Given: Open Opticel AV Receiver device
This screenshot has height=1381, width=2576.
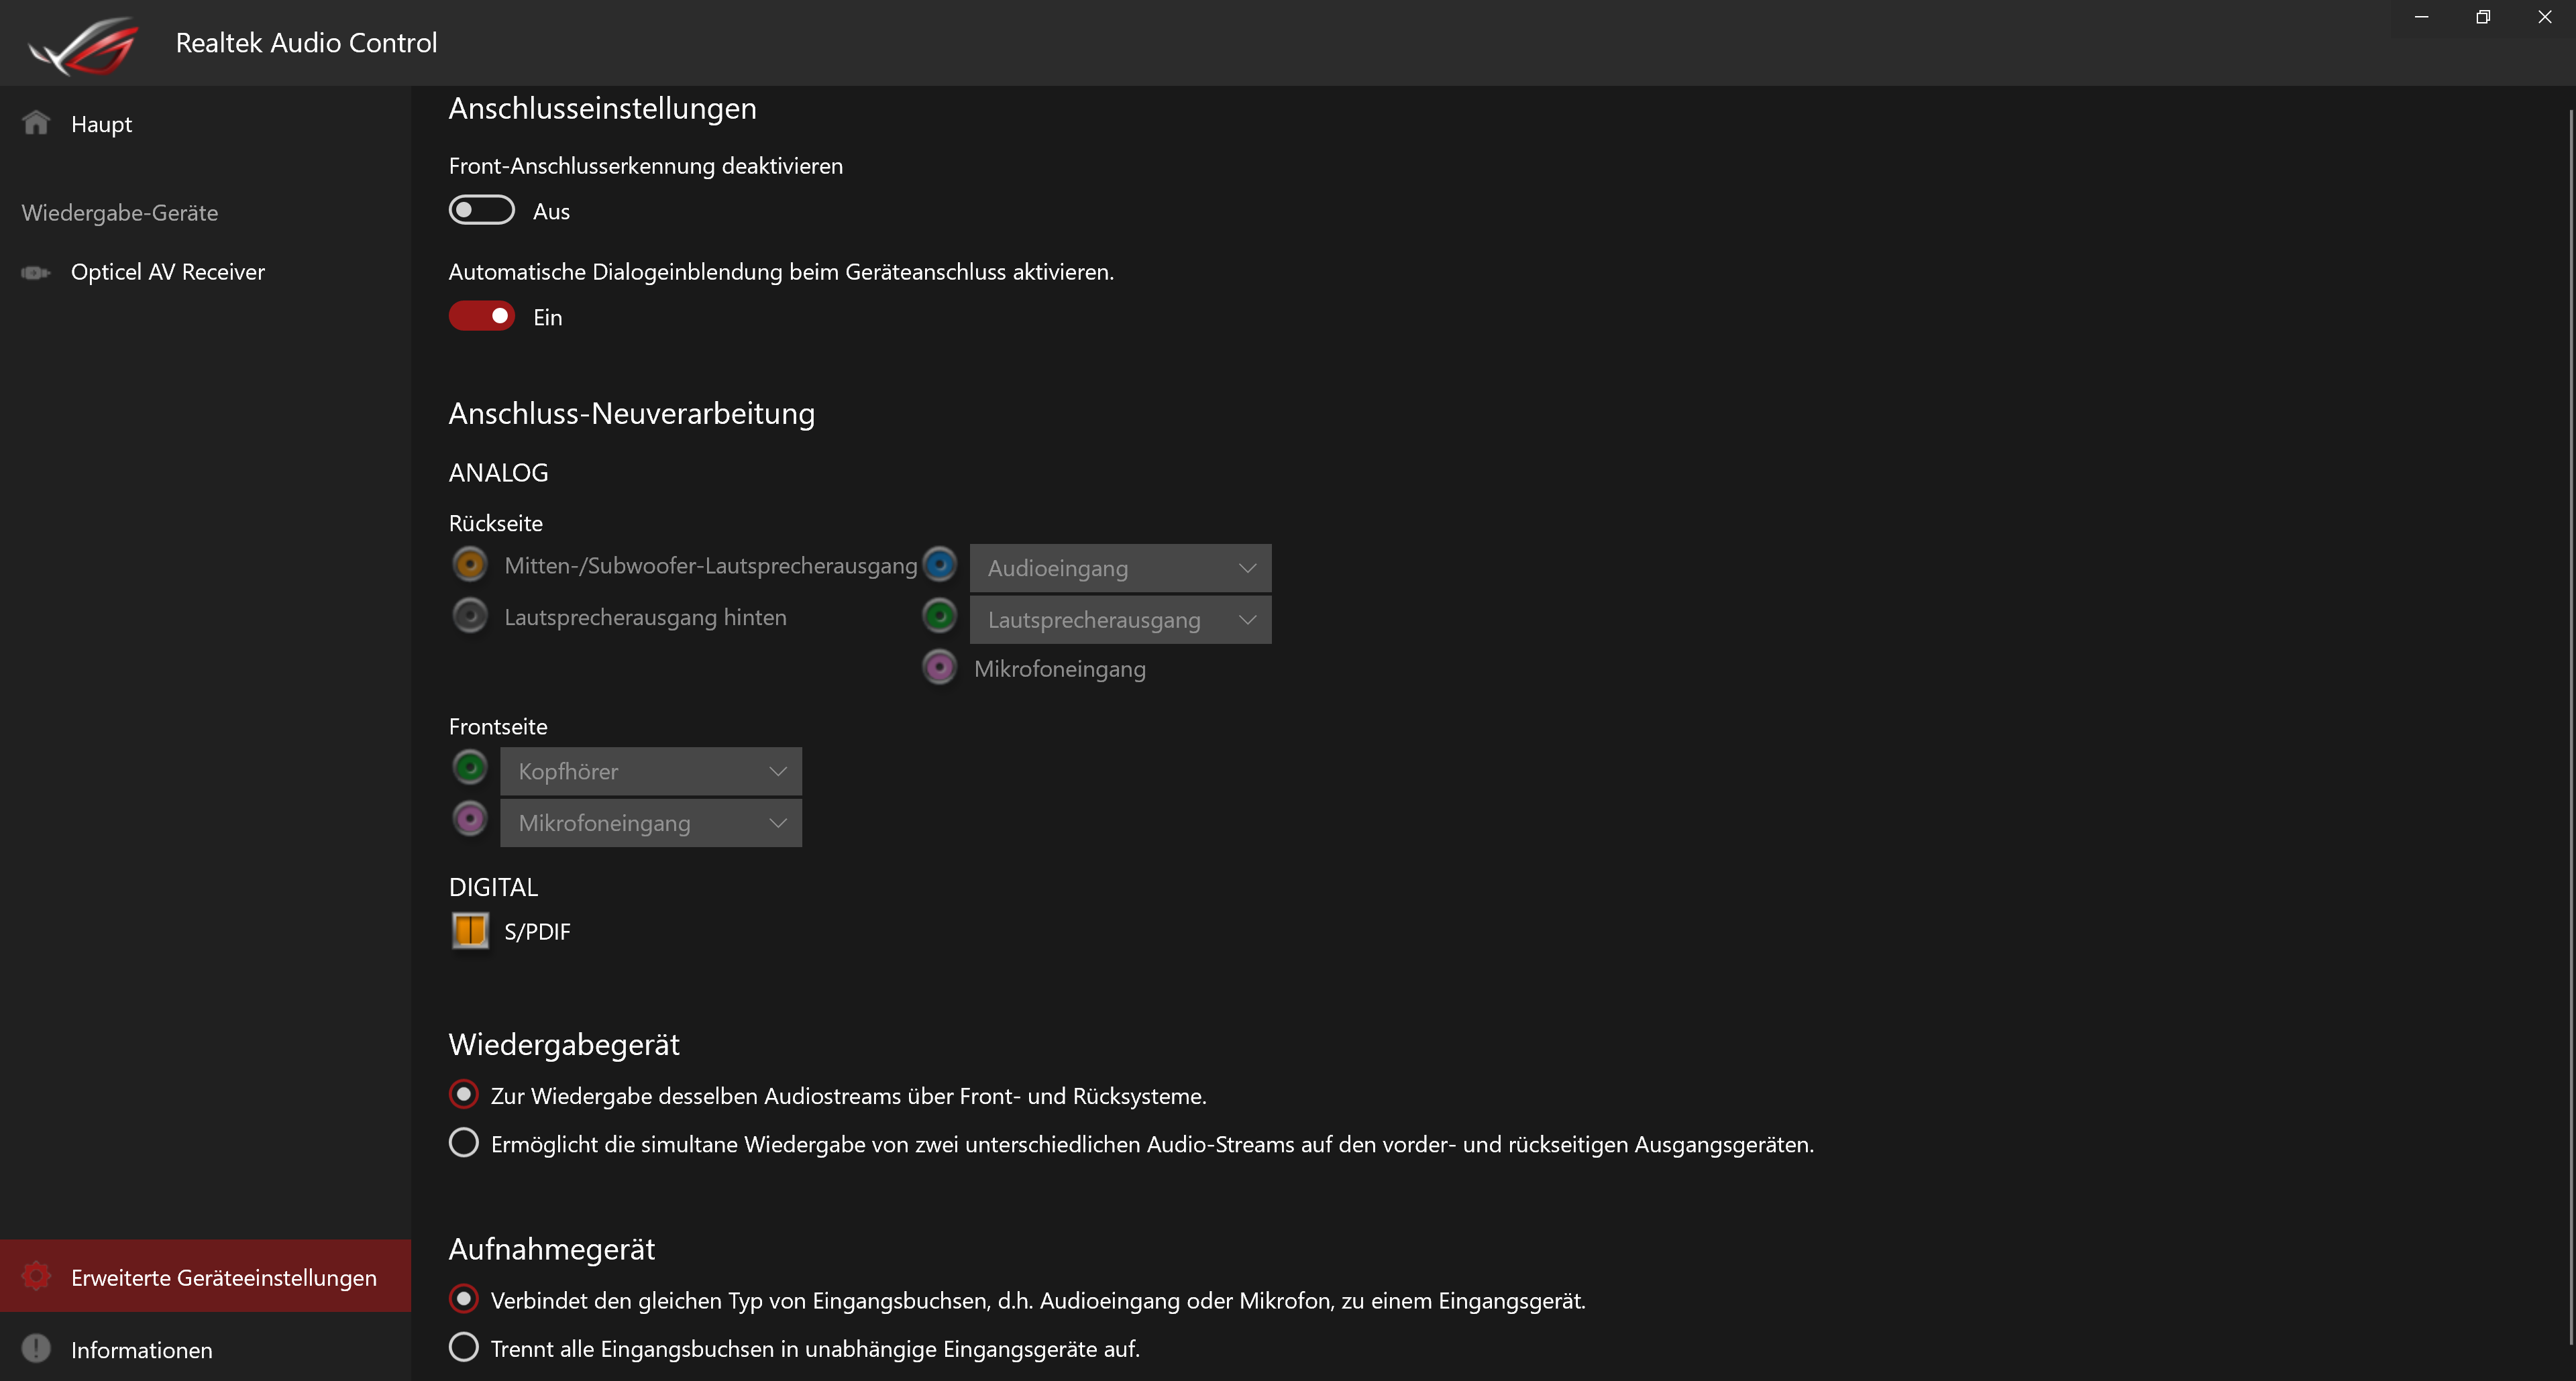Looking at the screenshot, I should coord(167,272).
